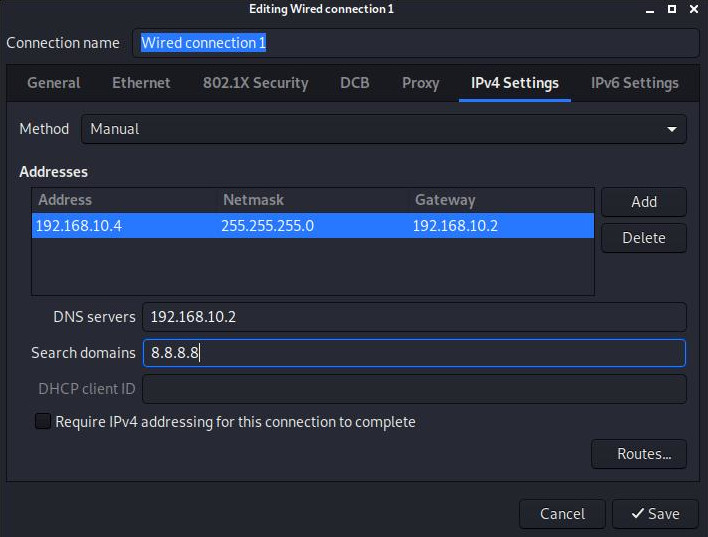Open the Ethernet tab
Image resolution: width=708 pixels, height=537 pixels.
pyautogui.click(x=141, y=83)
